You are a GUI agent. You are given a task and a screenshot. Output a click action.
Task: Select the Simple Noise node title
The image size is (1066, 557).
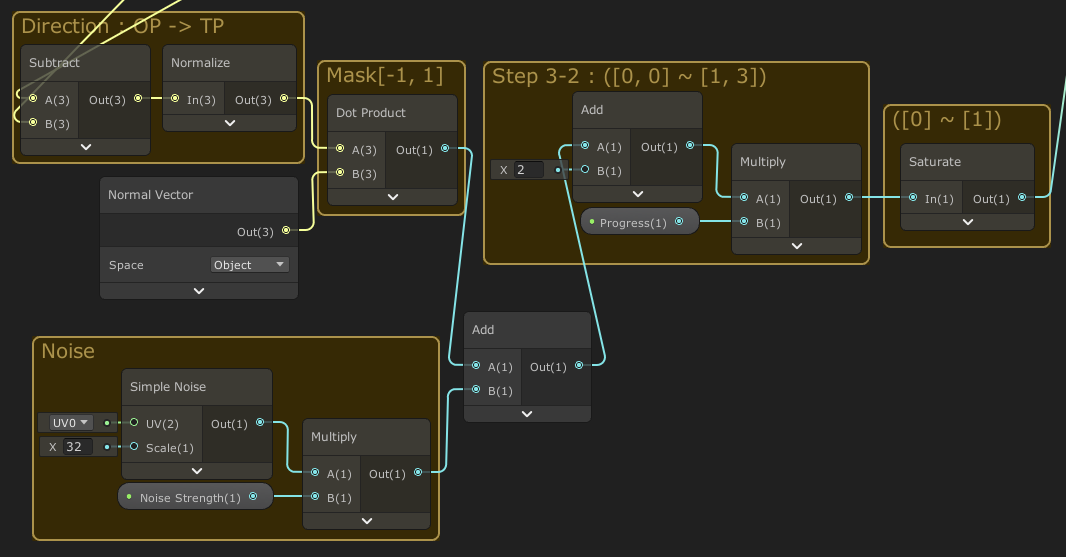168,387
